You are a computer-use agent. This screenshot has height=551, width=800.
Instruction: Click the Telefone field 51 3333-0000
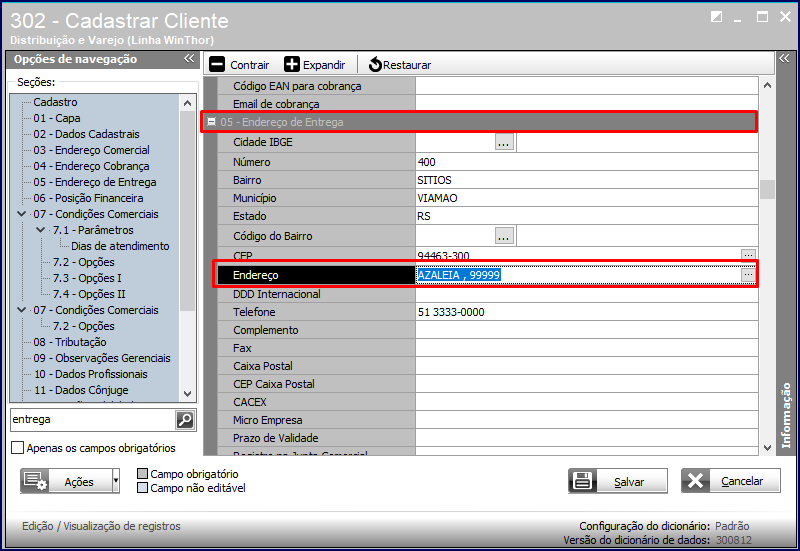(x=587, y=312)
